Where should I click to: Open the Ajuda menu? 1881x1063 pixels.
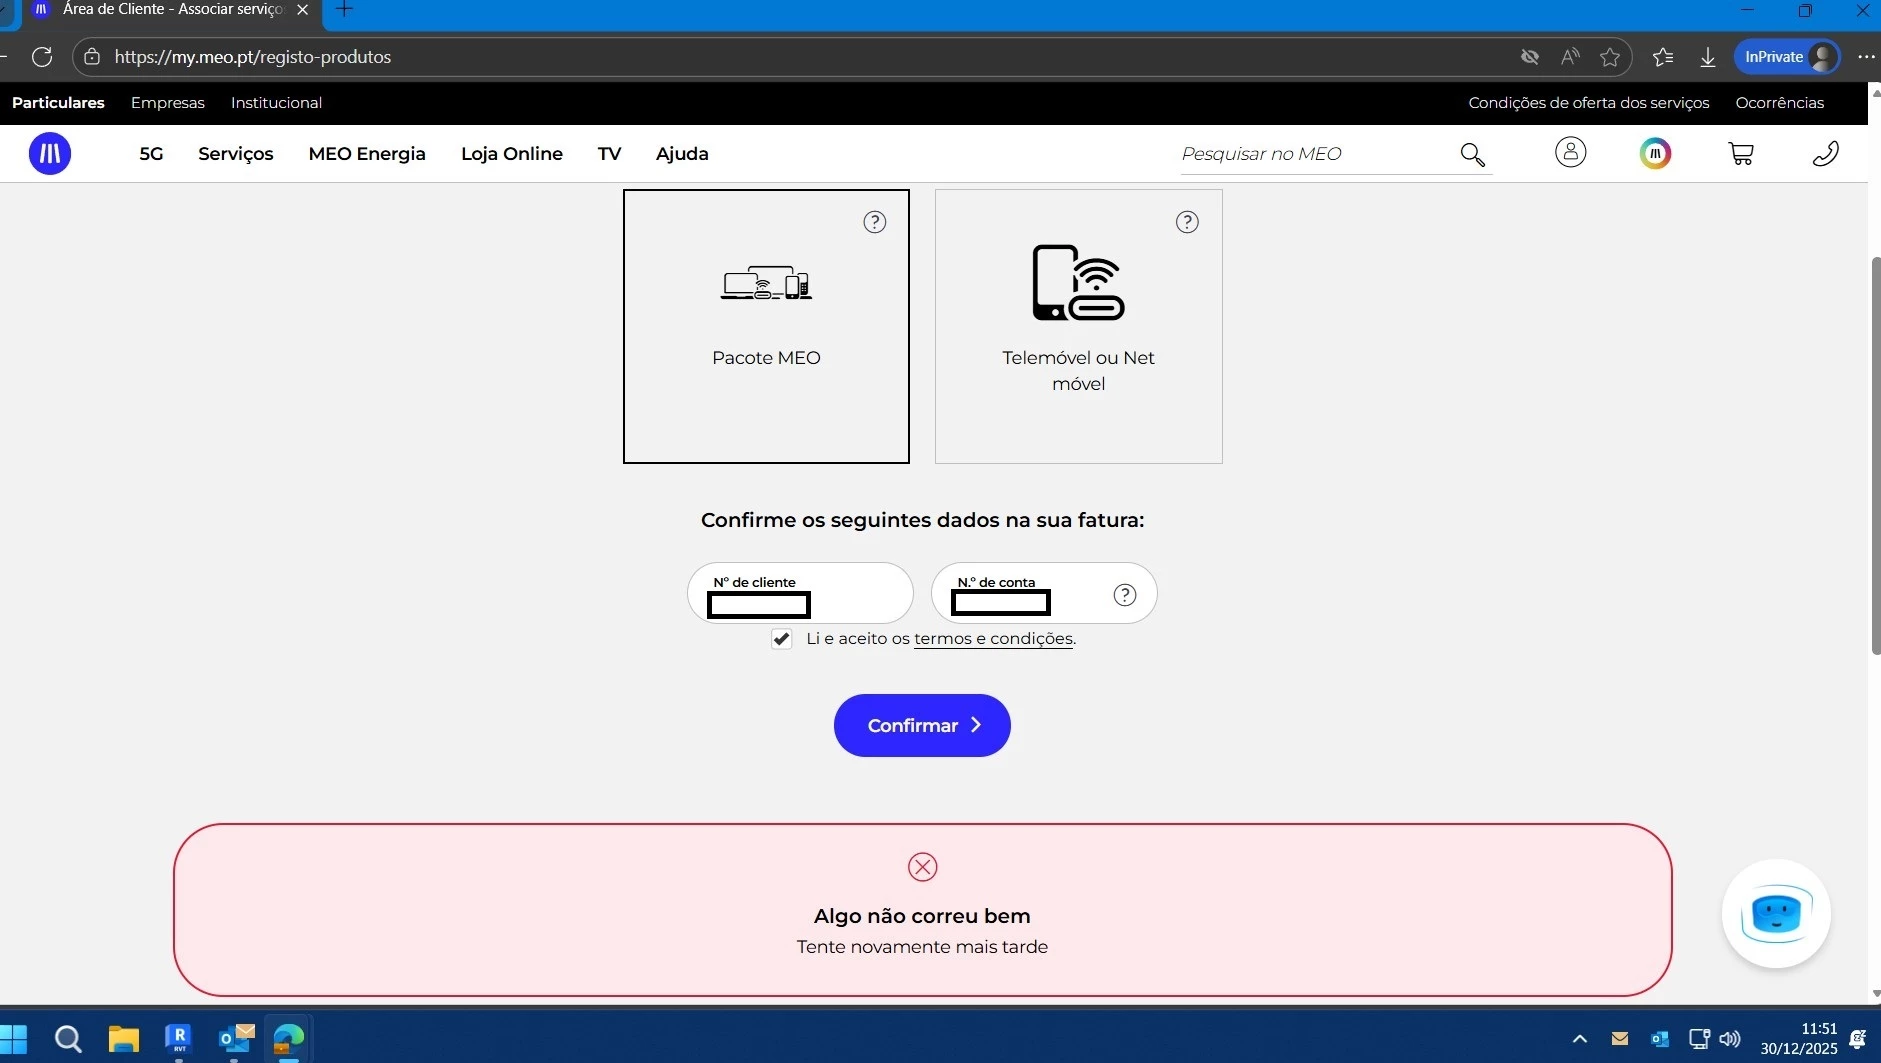682,154
